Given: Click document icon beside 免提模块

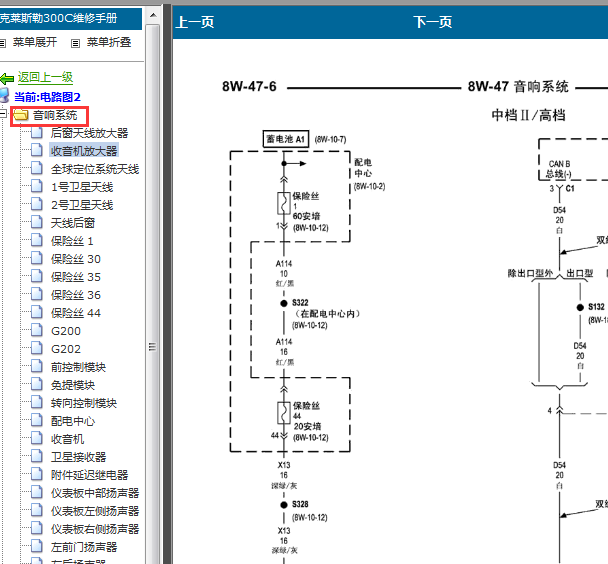Looking at the screenshot, I should pos(37,384).
